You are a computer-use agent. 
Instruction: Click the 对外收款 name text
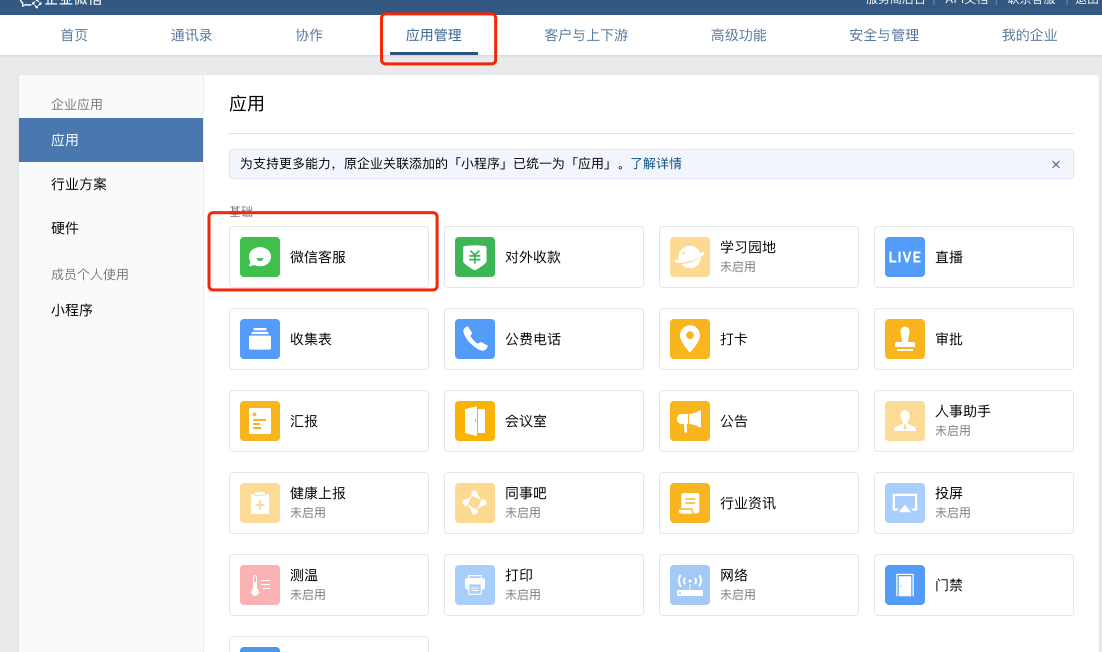(533, 257)
